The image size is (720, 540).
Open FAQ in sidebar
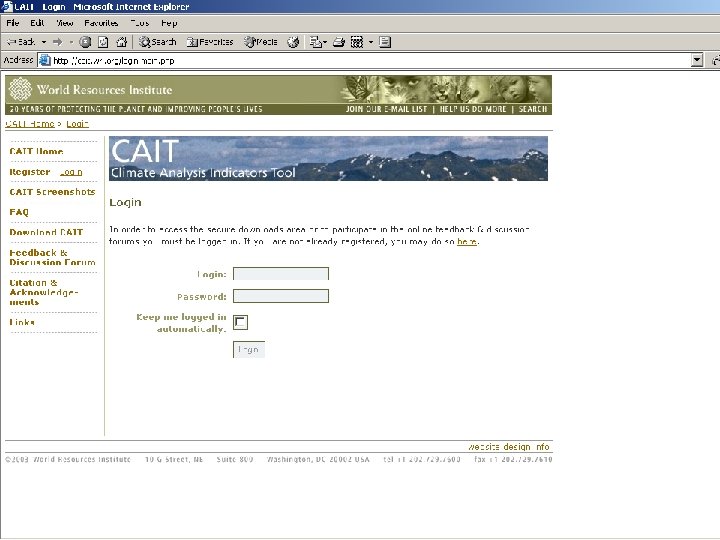tap(19, 212)
